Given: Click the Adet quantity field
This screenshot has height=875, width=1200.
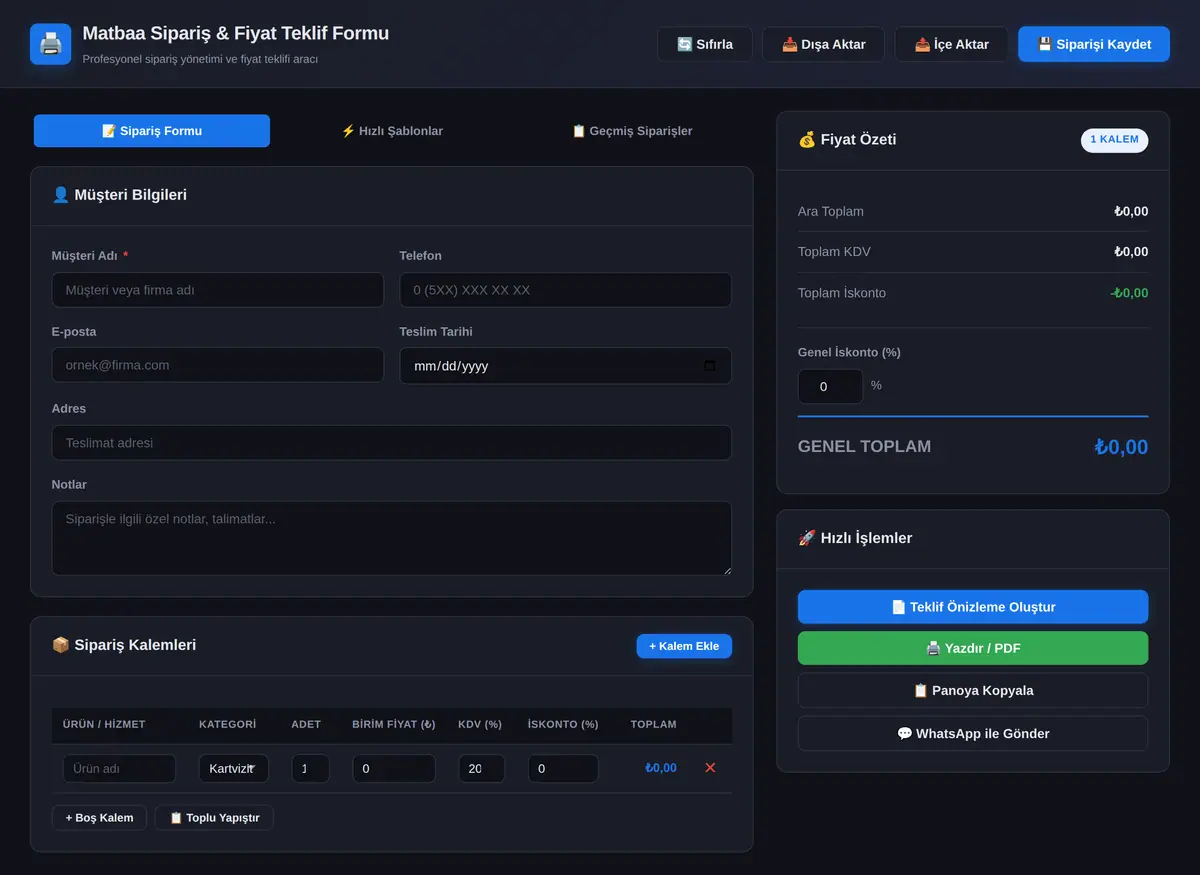Looking at the screenshot, I should point(310,768).
